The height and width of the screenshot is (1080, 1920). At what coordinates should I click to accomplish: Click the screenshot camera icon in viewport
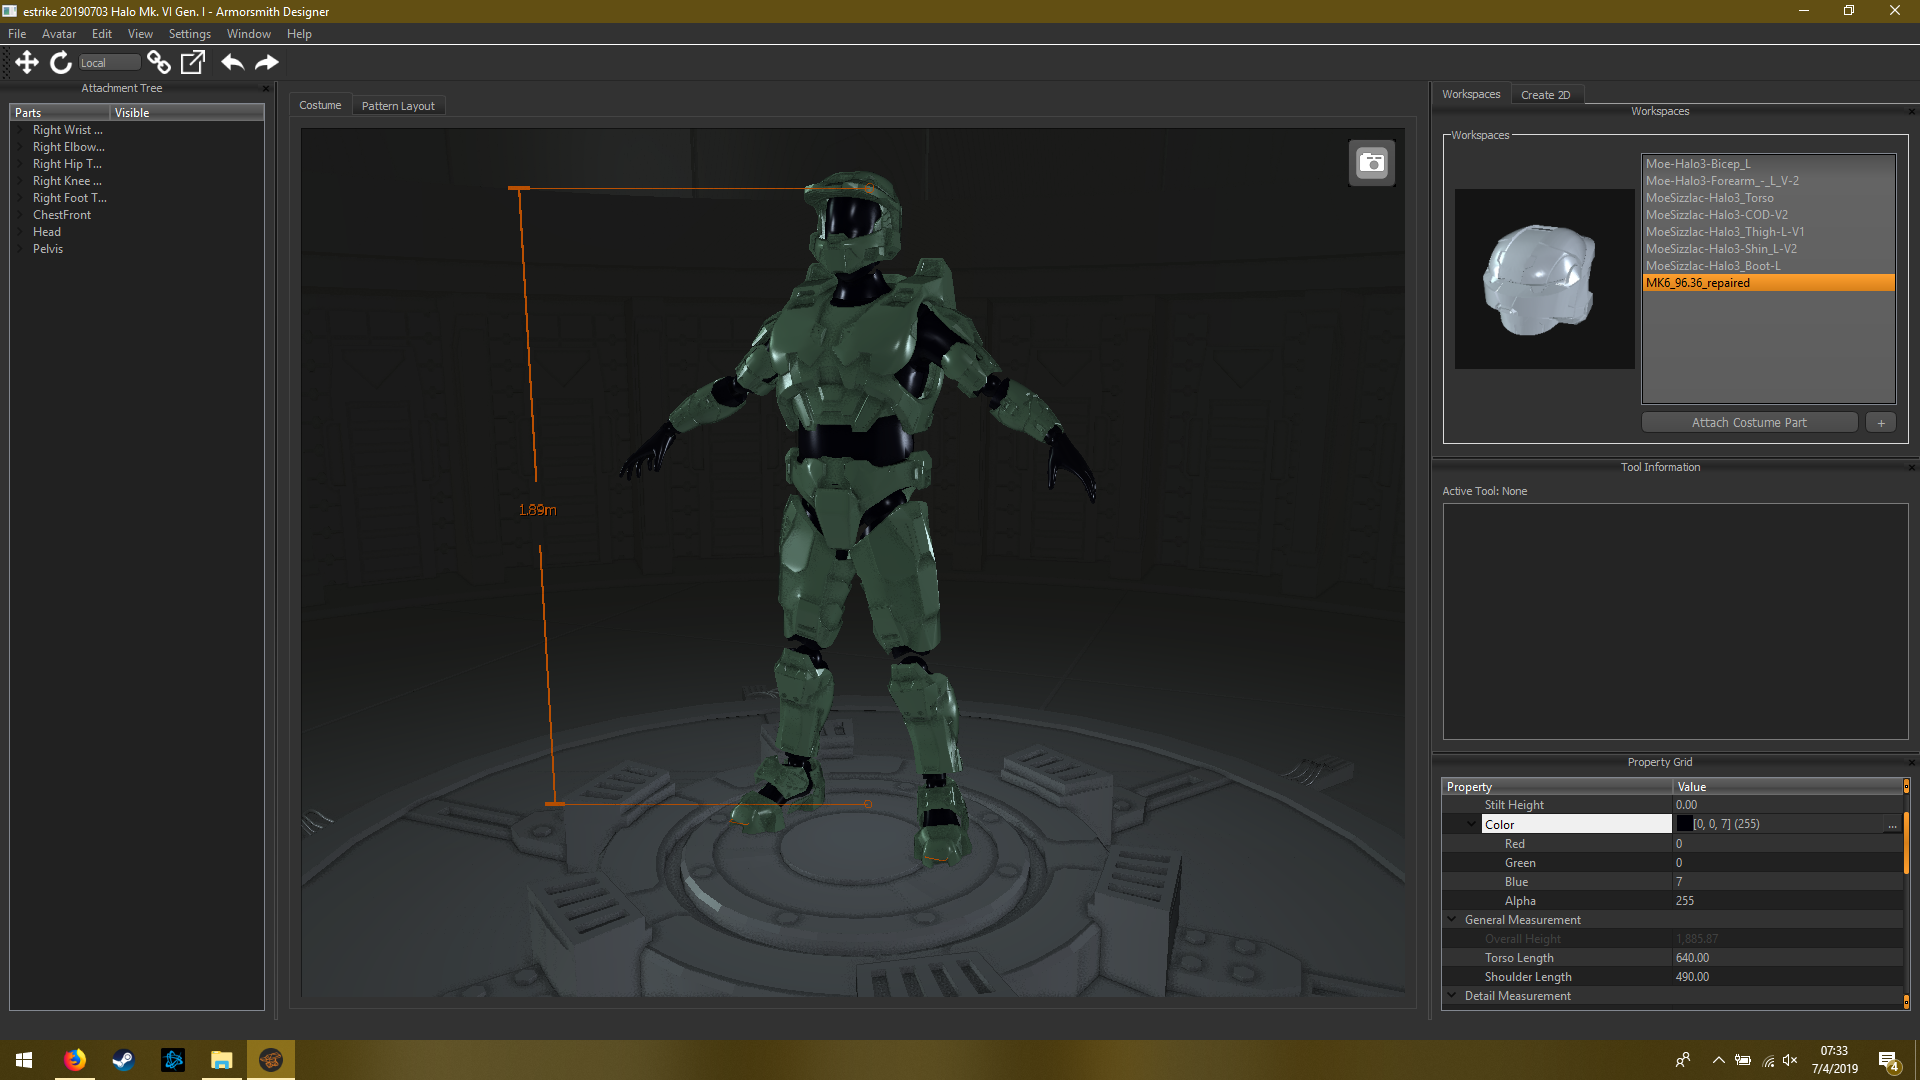click(1372, 163)
